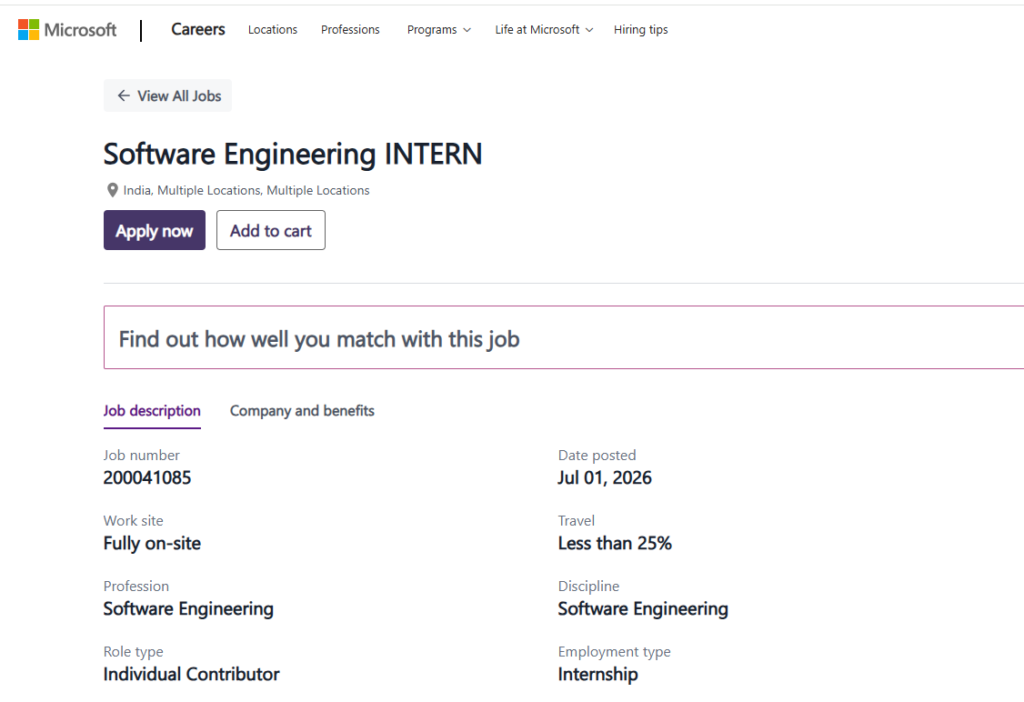Click the Job number label

(141, 455)
